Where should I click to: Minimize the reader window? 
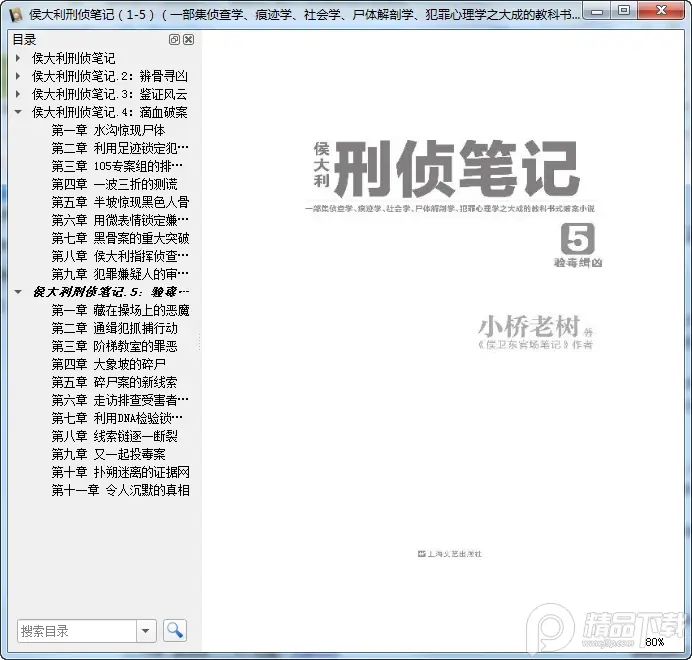(x=597, y=11)
